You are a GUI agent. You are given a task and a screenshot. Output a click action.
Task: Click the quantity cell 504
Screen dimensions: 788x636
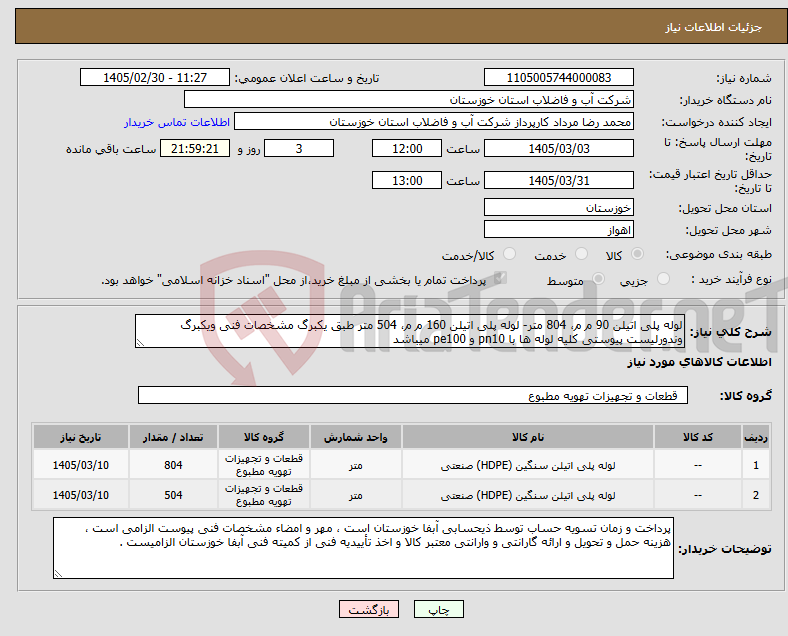pyautogui.click(x=173, y=495)
